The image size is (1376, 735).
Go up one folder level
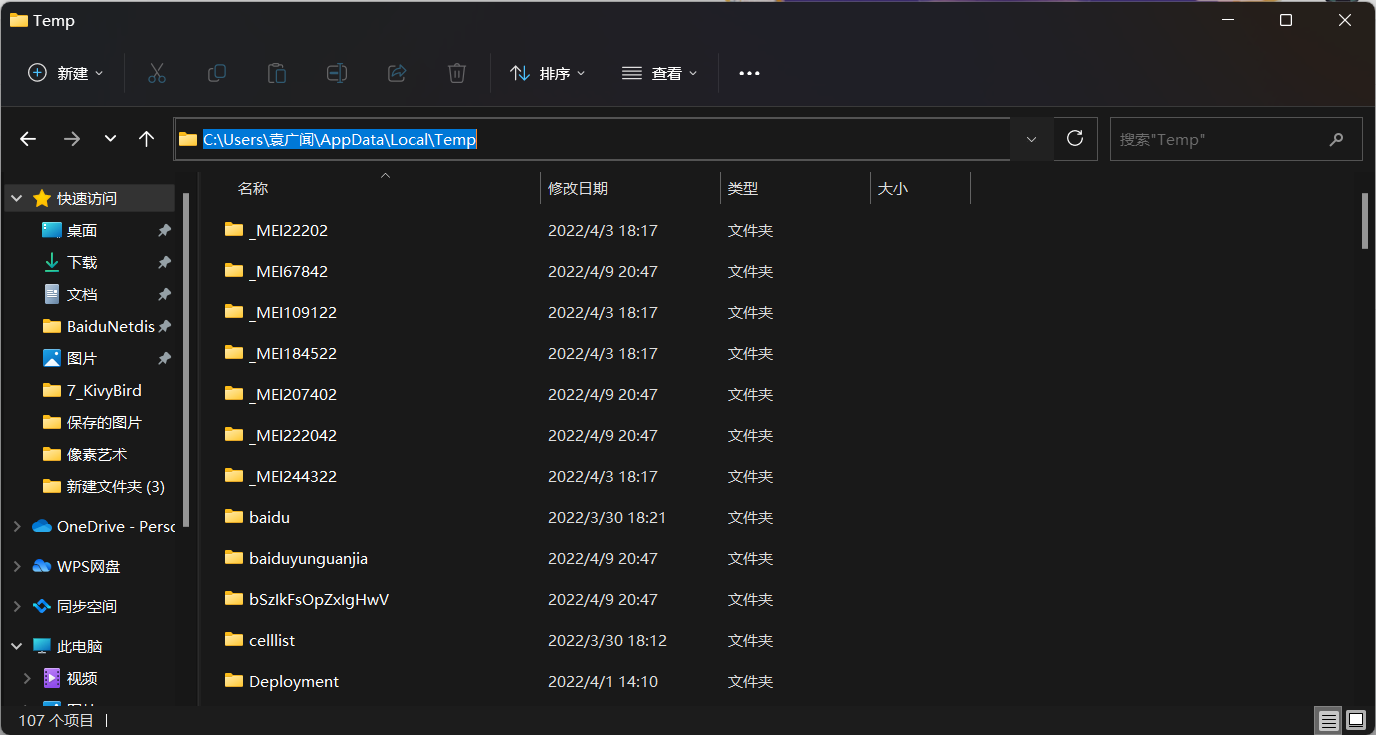click(x=146, y=139)
